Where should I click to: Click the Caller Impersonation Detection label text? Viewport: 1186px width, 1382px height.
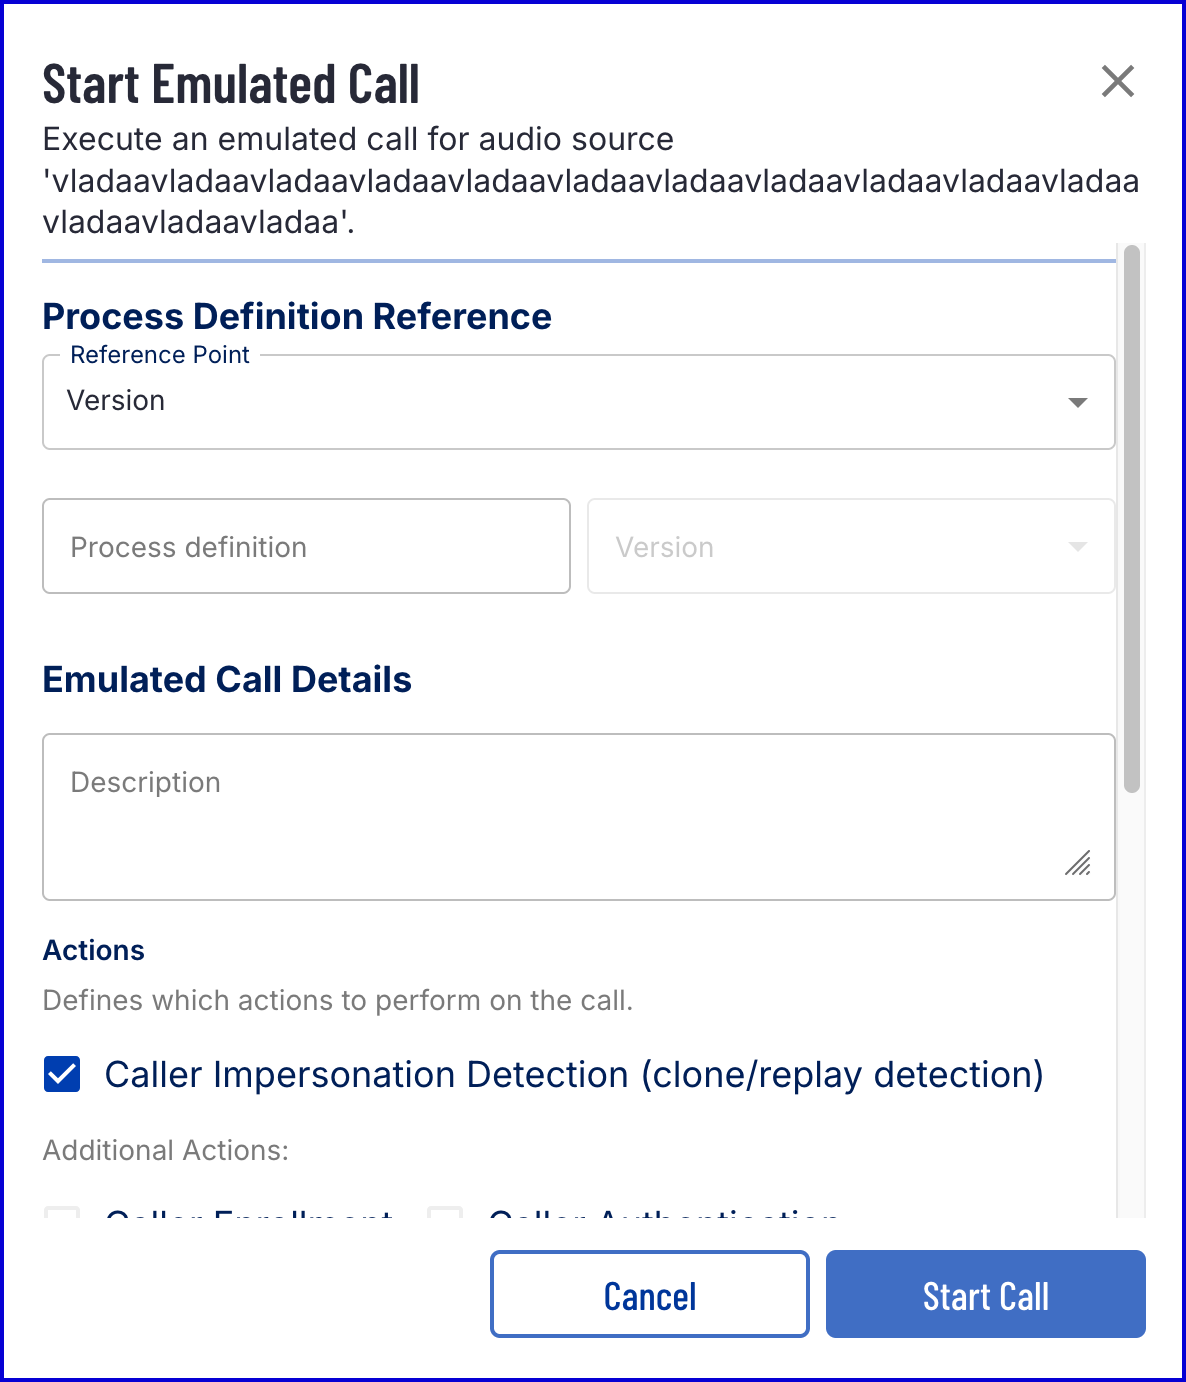tap(574, 1074)
